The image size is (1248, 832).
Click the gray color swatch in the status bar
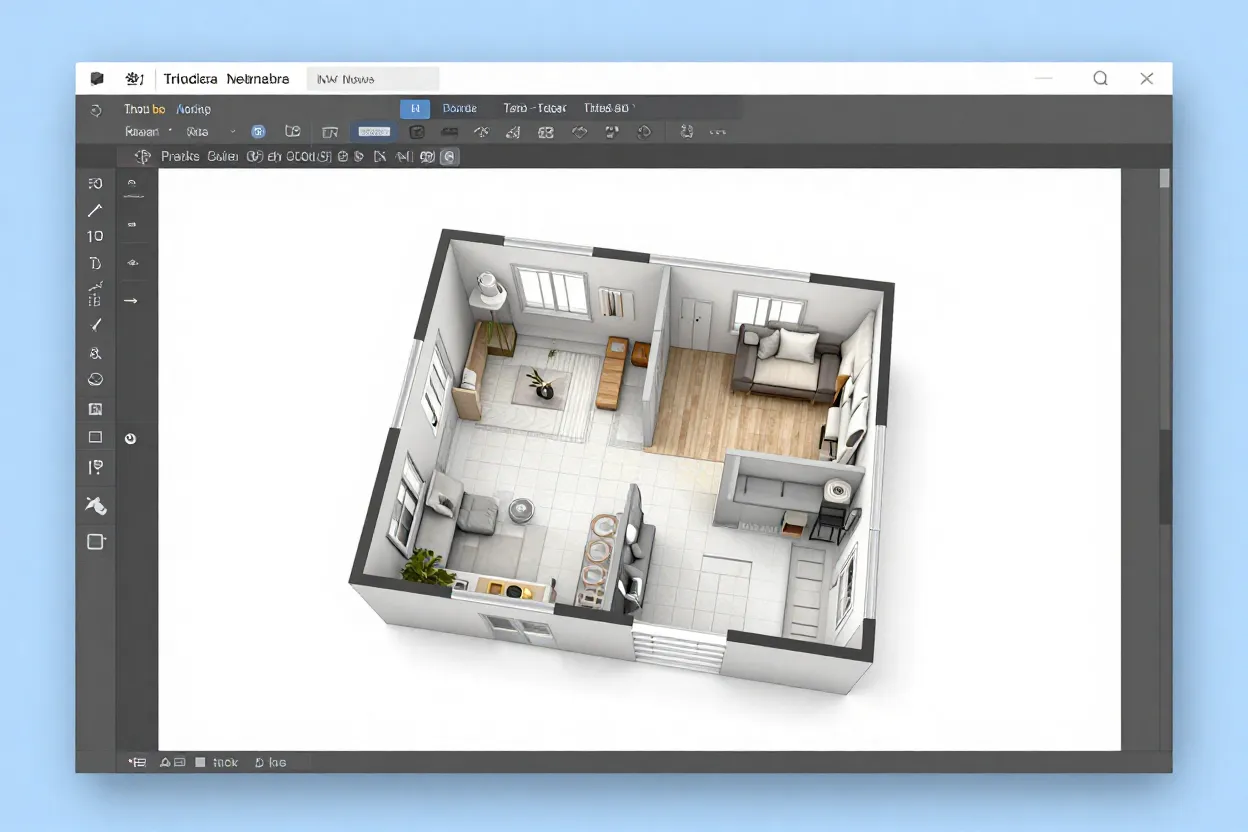tap(199, 762)
